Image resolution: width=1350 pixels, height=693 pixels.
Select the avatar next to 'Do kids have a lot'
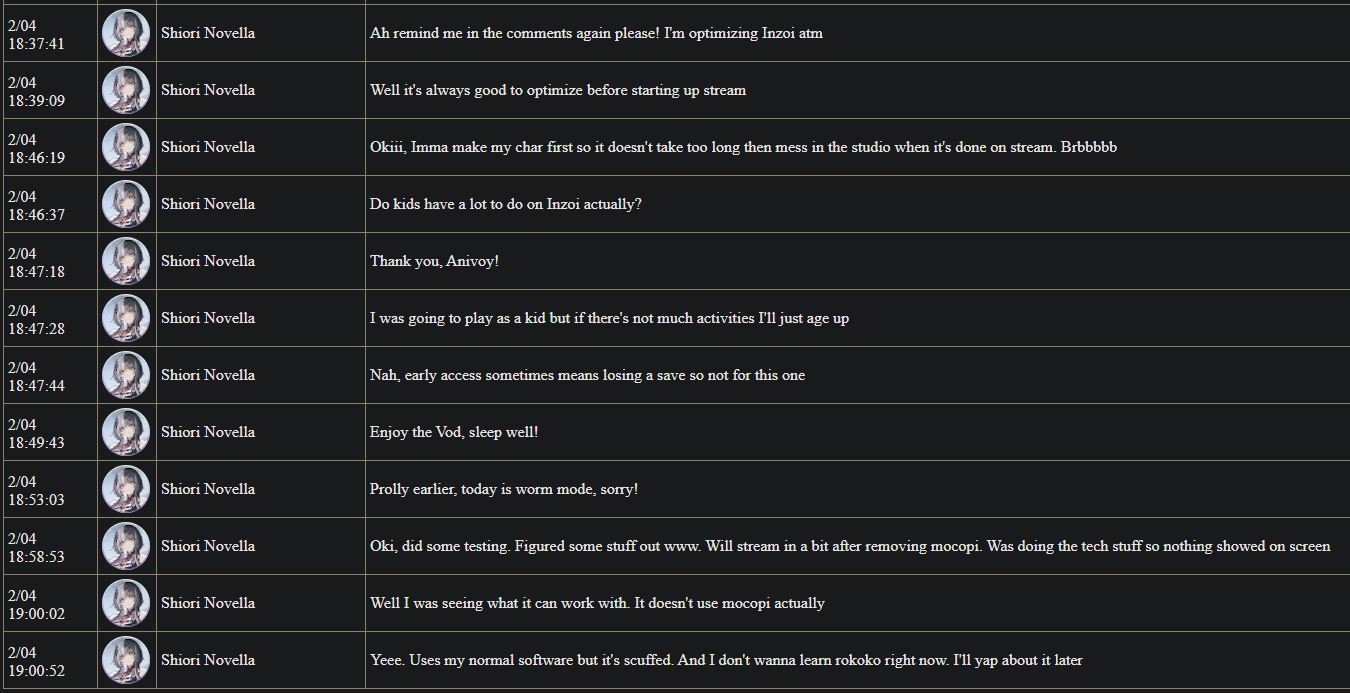click(126, 204)
